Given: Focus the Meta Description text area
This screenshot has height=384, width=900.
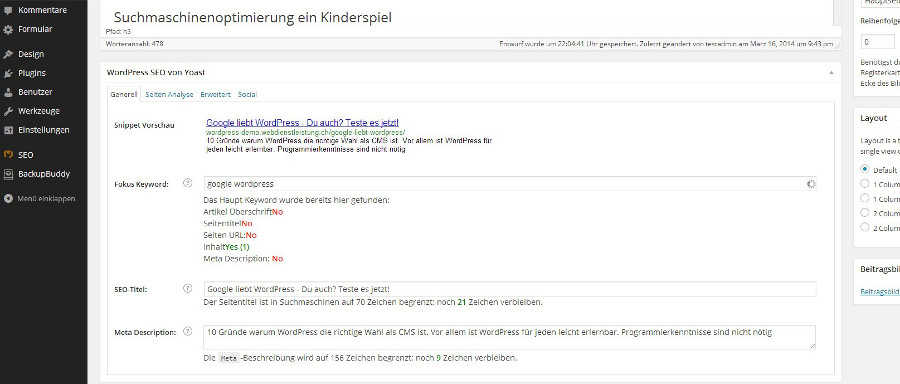Looking at the screenshot, I should 510,338.
